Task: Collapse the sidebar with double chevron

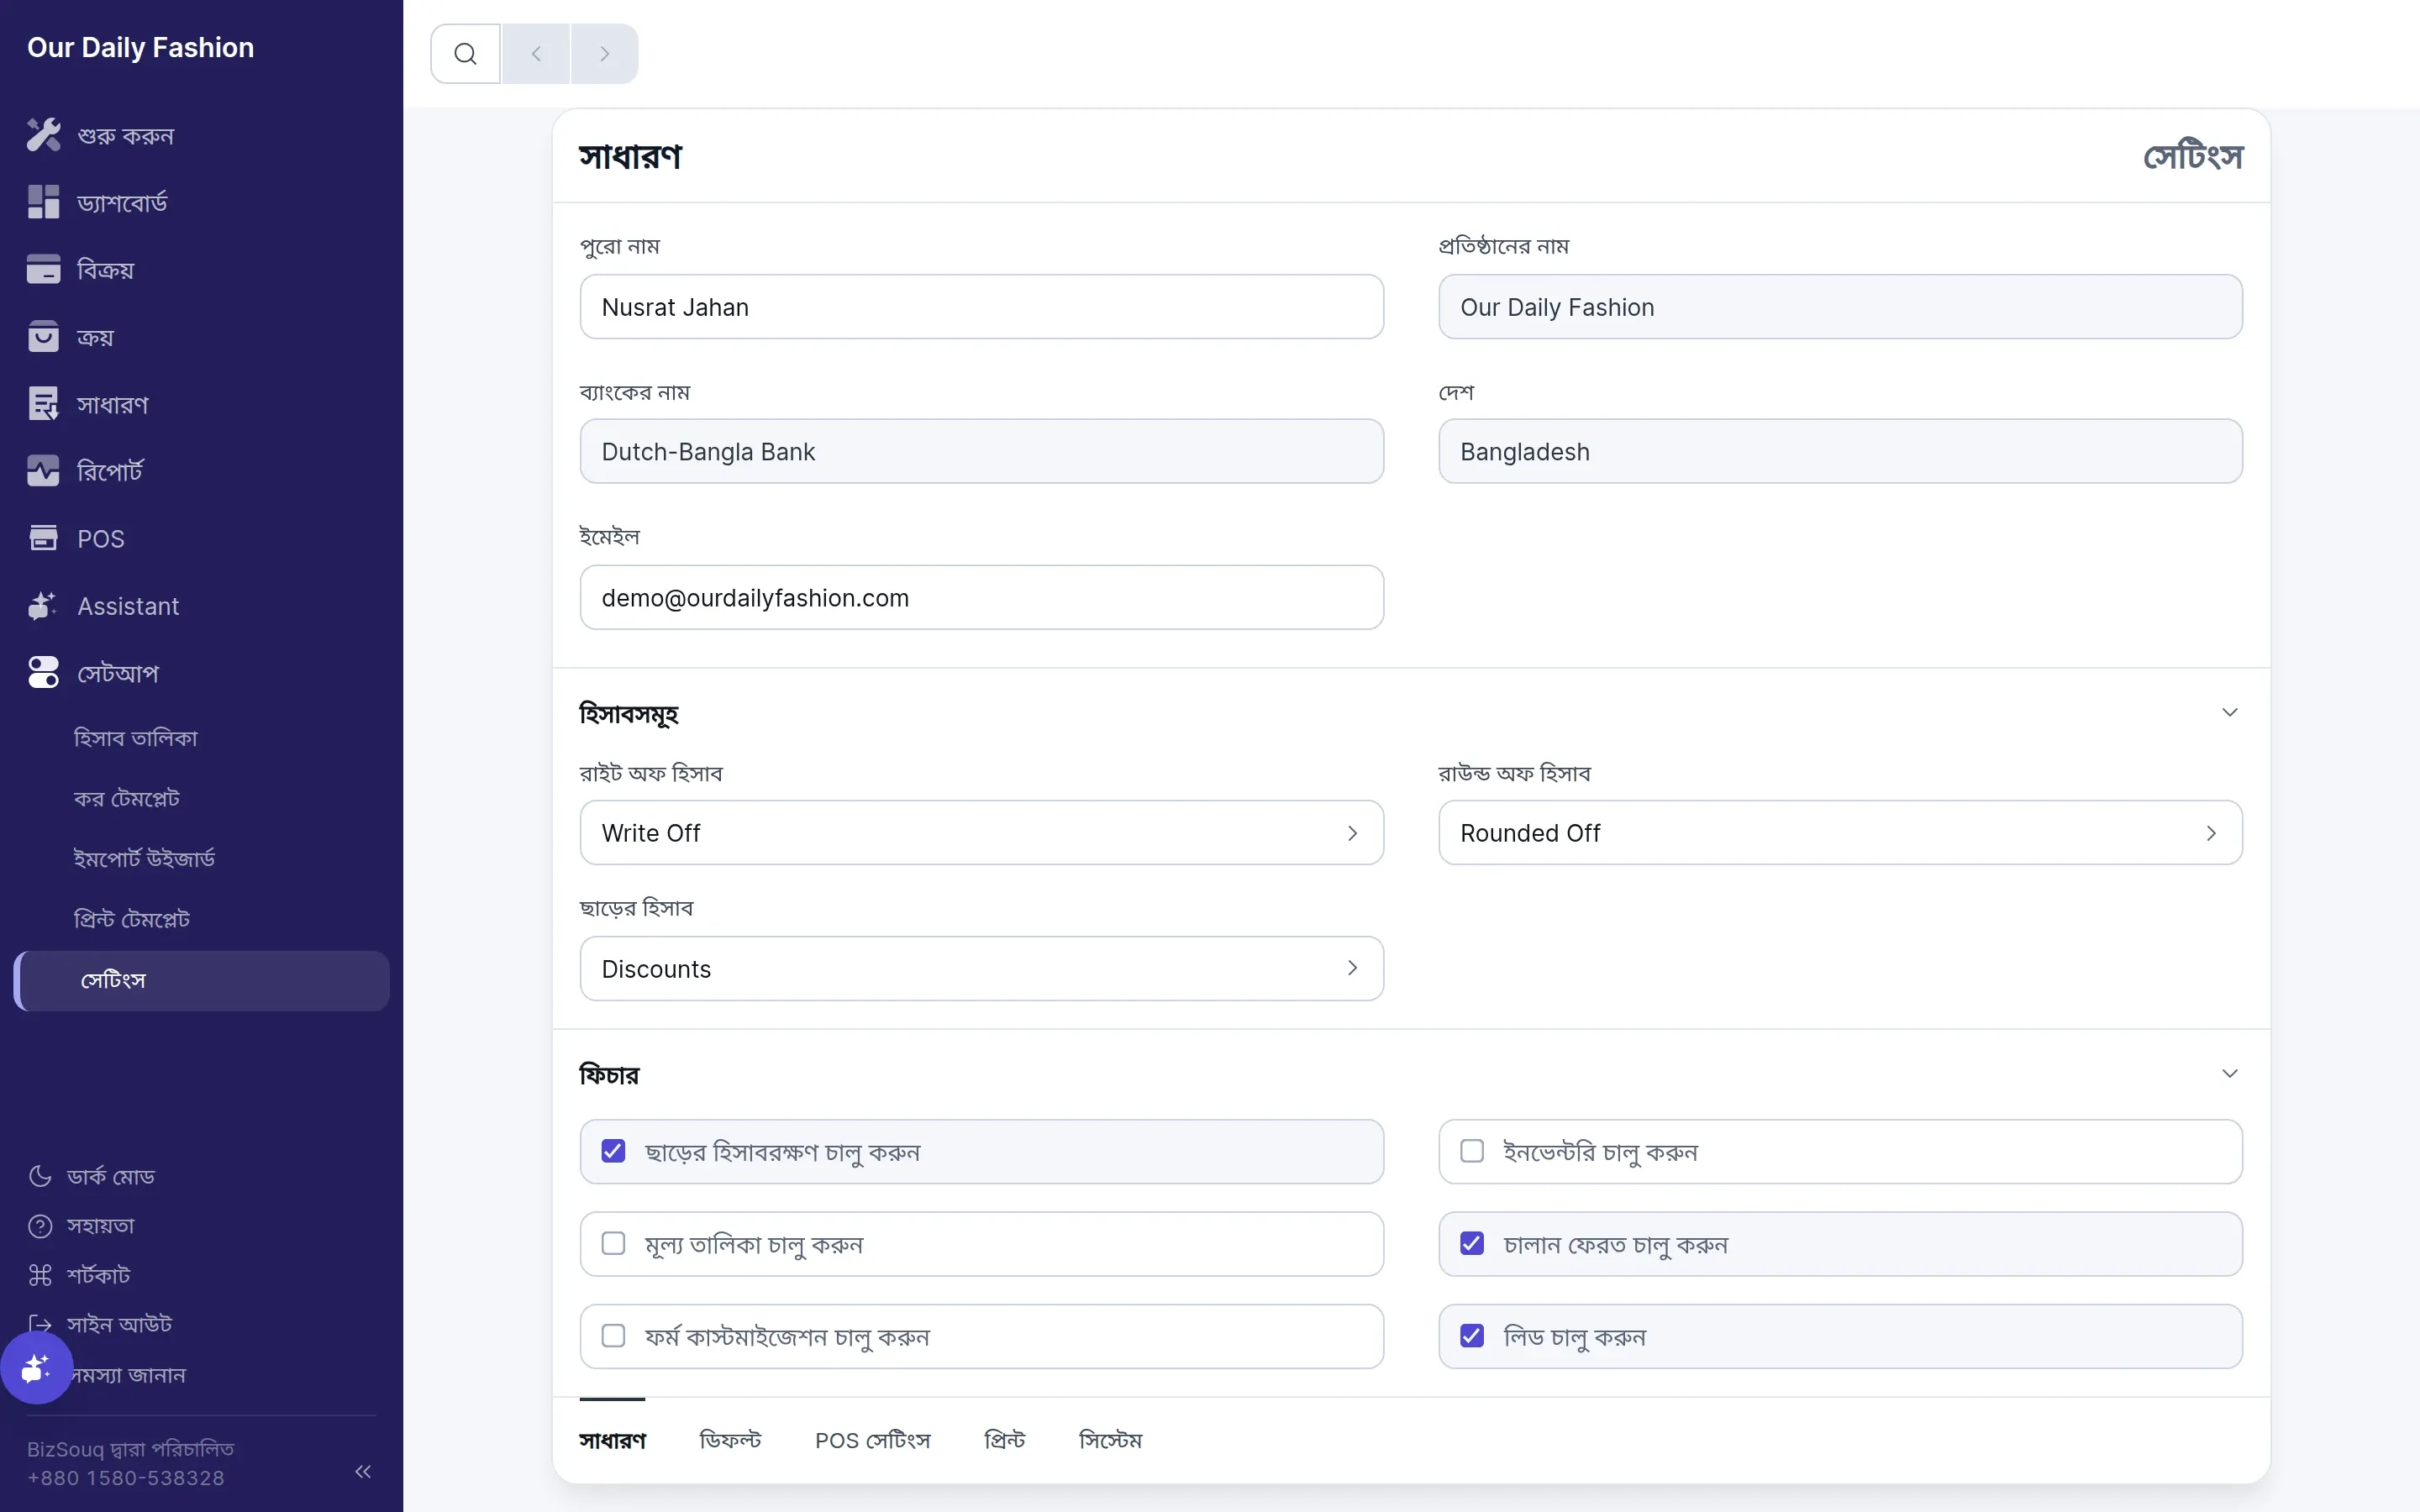Action: 363,1471
